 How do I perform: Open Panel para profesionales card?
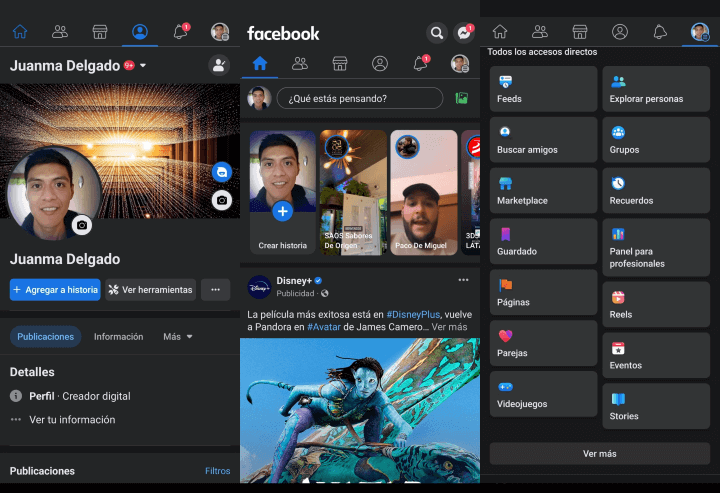pos(656,247)
